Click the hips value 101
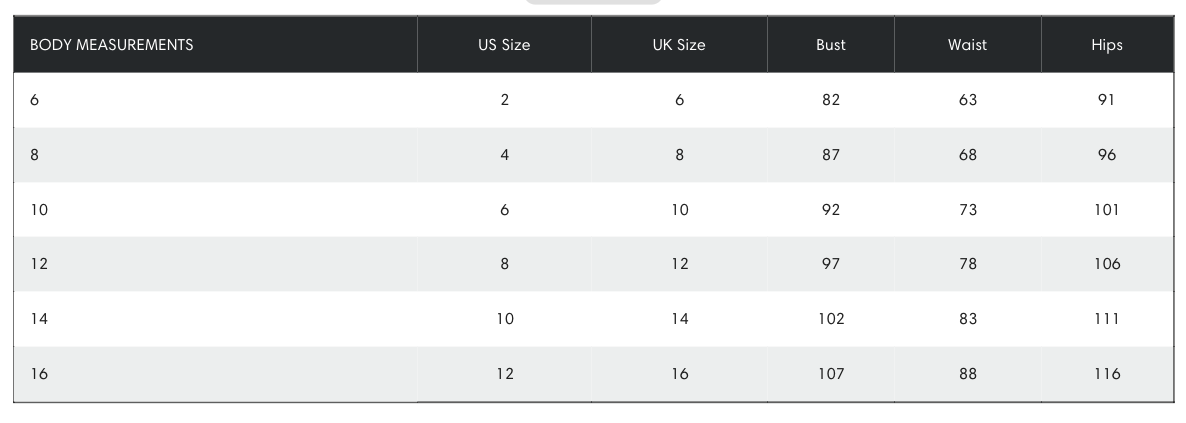 point(1107,210)
